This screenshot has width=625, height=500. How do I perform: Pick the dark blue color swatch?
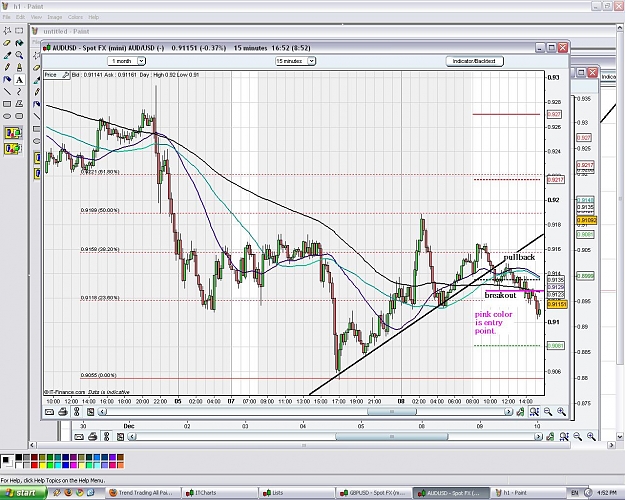[65, 457]
